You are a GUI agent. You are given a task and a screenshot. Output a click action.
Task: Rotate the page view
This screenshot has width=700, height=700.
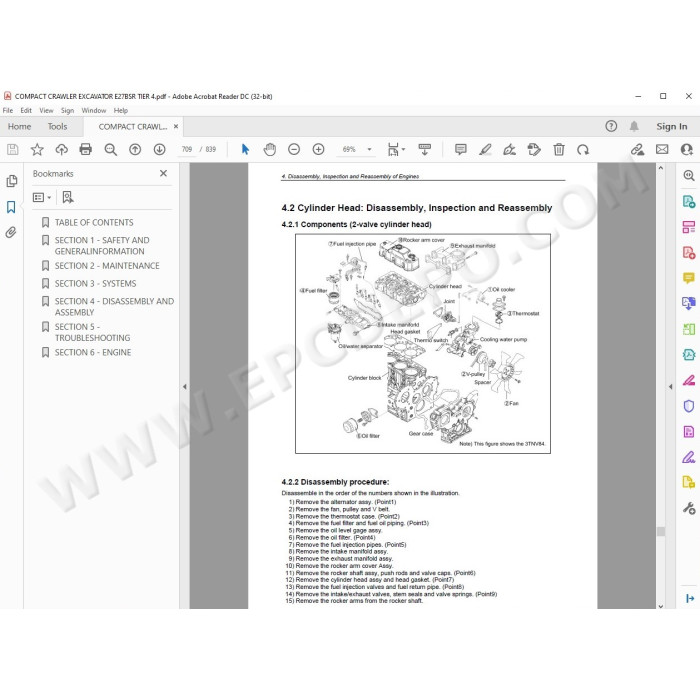click(583, 150)
